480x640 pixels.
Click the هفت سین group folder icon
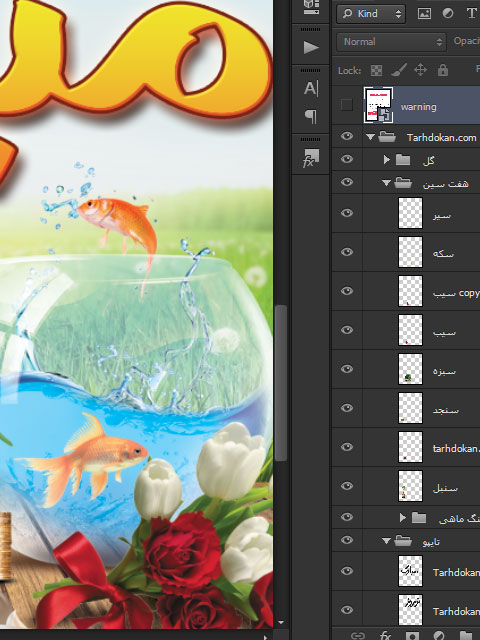click(x=403, y=183)
